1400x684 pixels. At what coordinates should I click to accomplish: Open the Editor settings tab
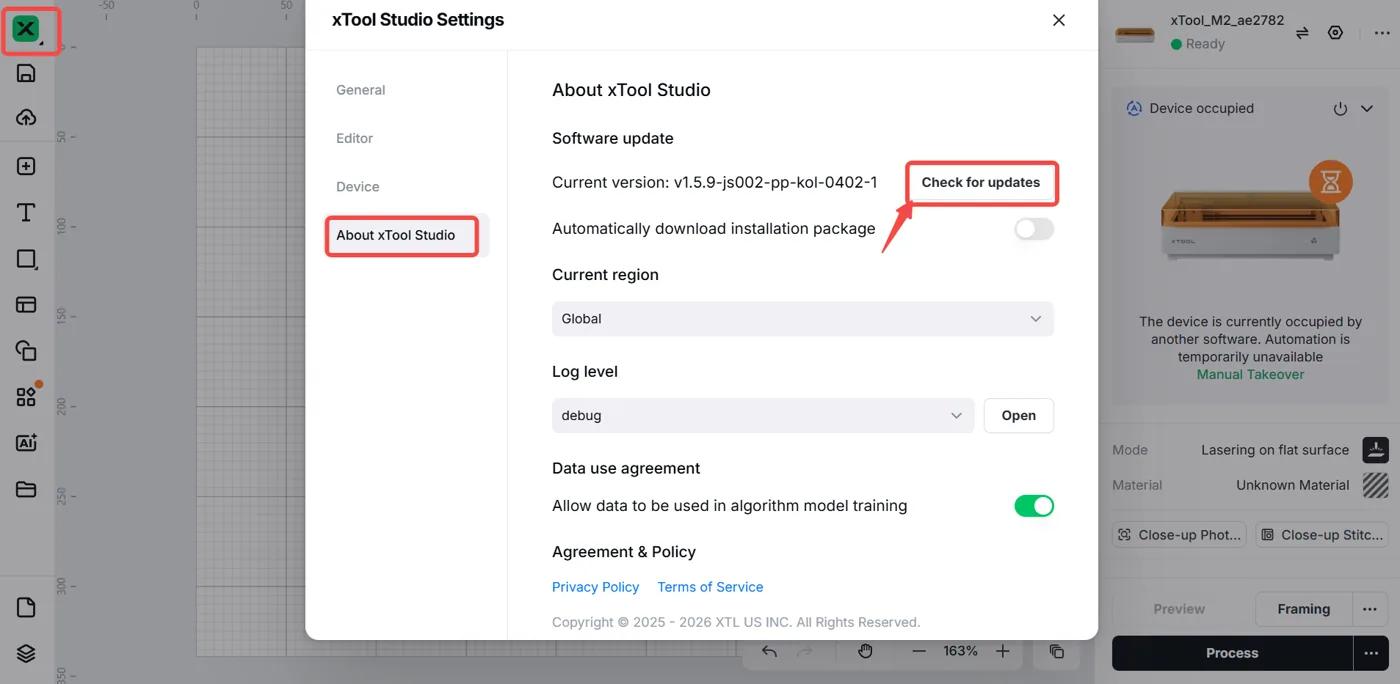tap(355, 138)
